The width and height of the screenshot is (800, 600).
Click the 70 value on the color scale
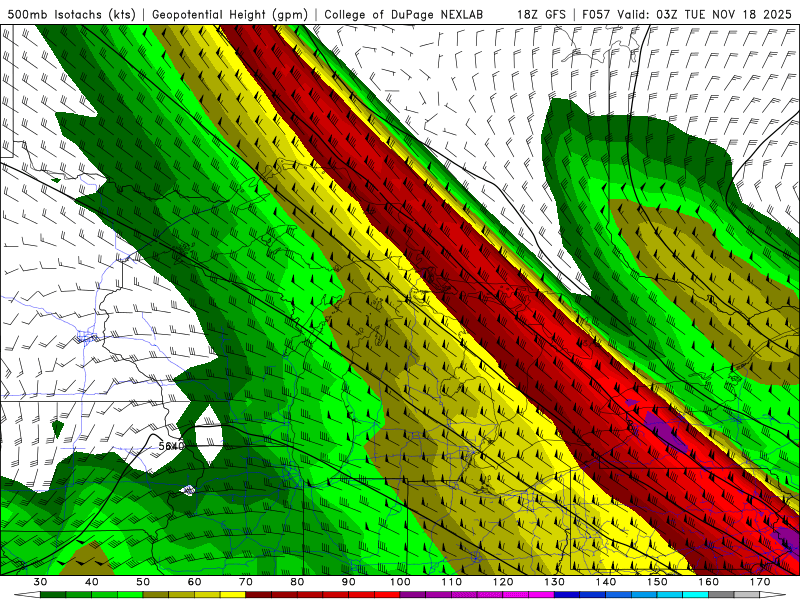246,582
